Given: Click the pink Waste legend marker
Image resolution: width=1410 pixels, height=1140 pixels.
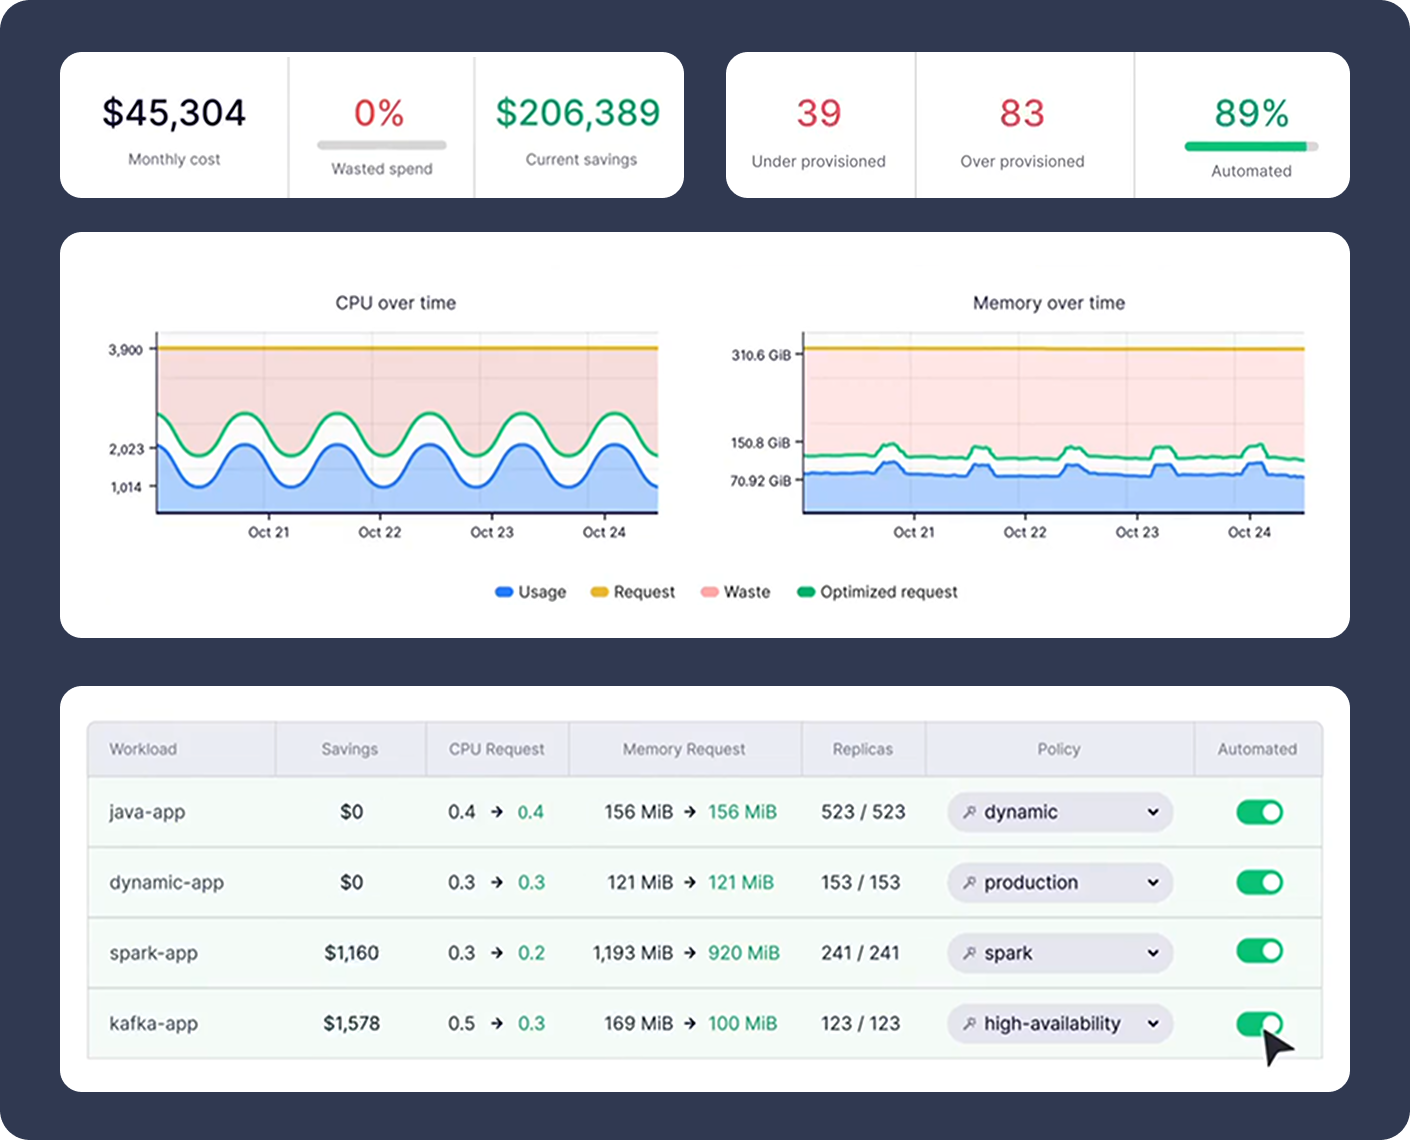Looking at the screenshot, I should 709,592.
